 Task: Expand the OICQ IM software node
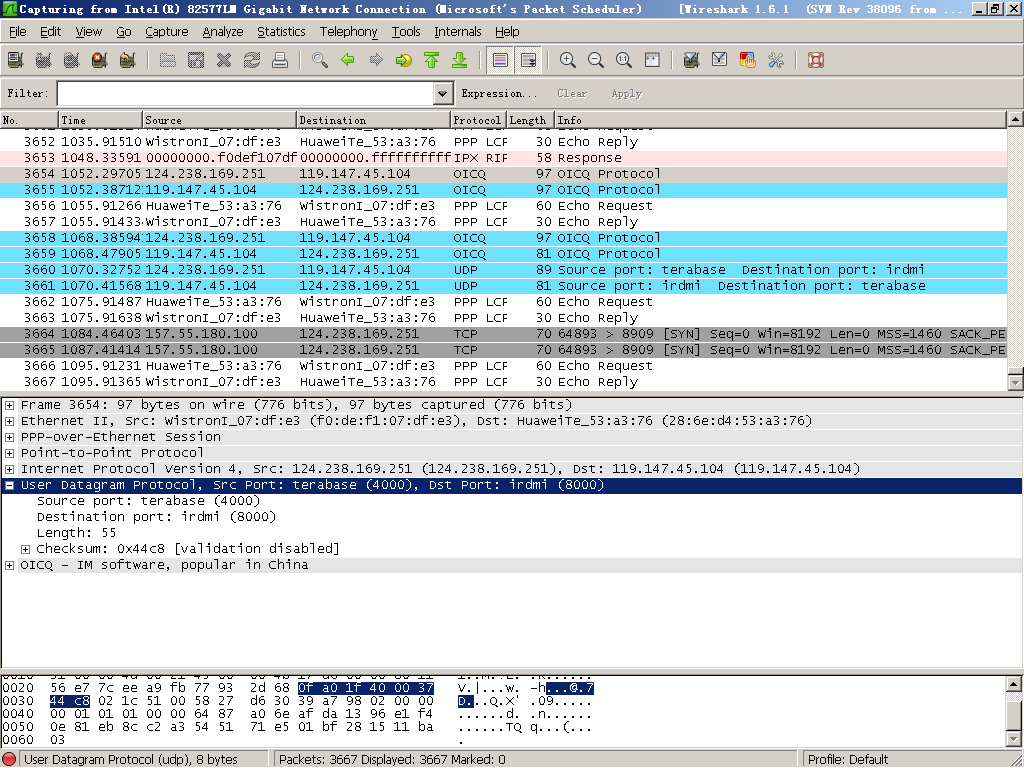point(9,566)
